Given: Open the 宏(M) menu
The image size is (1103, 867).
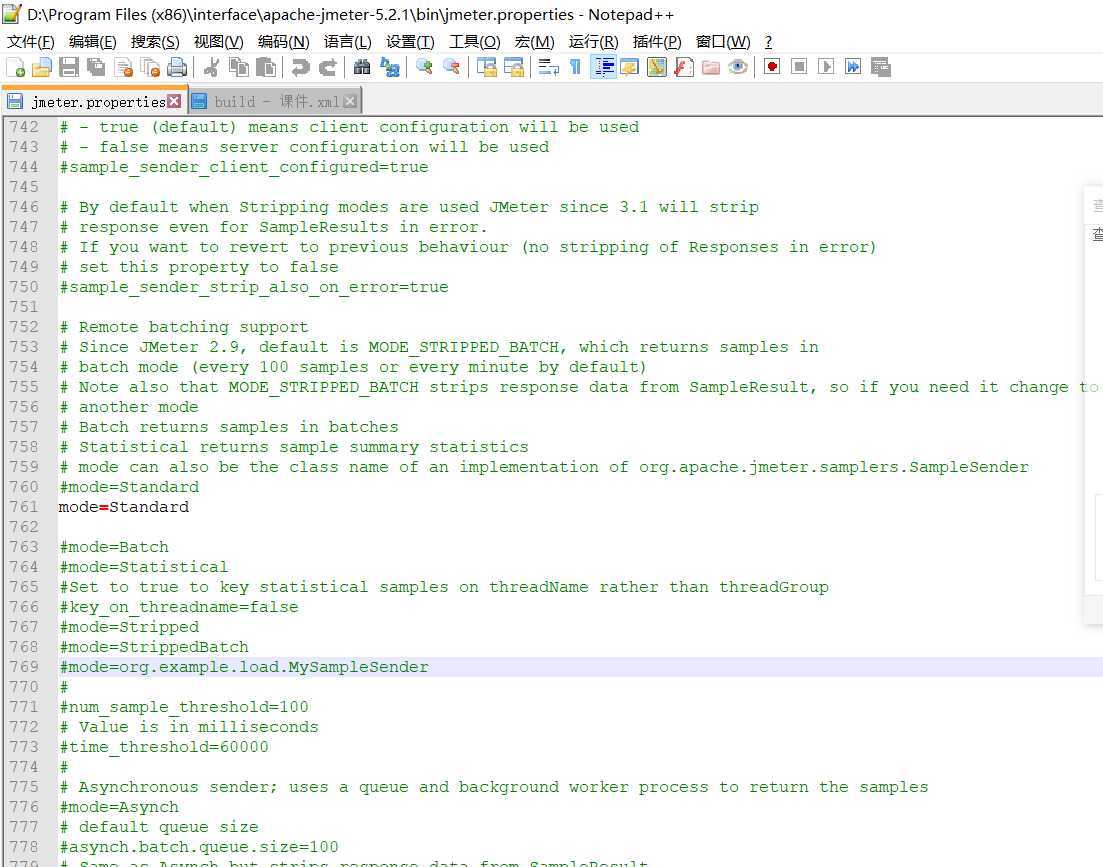Looking at the screenshot, I should click(534, 42).
